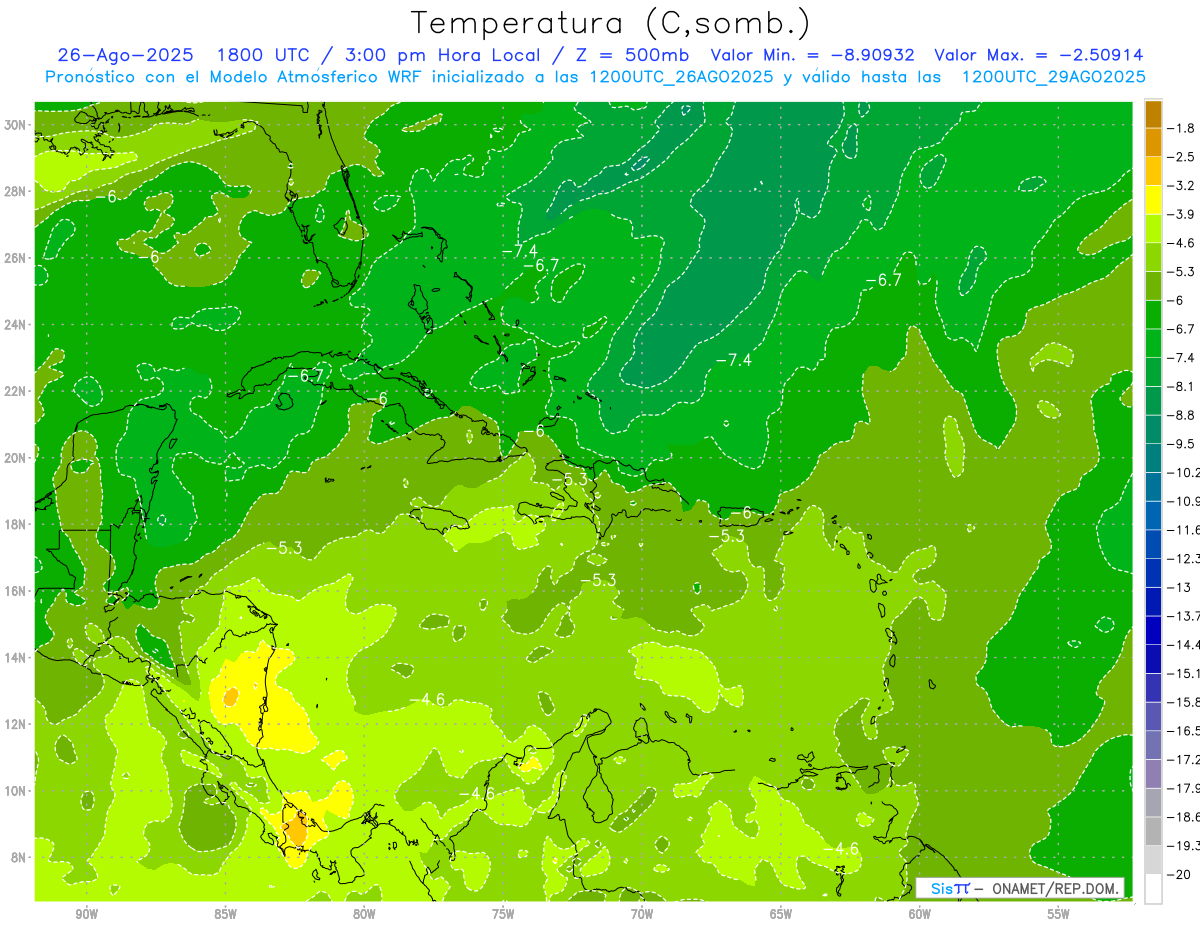Click the '-3.2' value on color legend
This screenshot has height=927, width=1200.
click(x=1182, y=186)
